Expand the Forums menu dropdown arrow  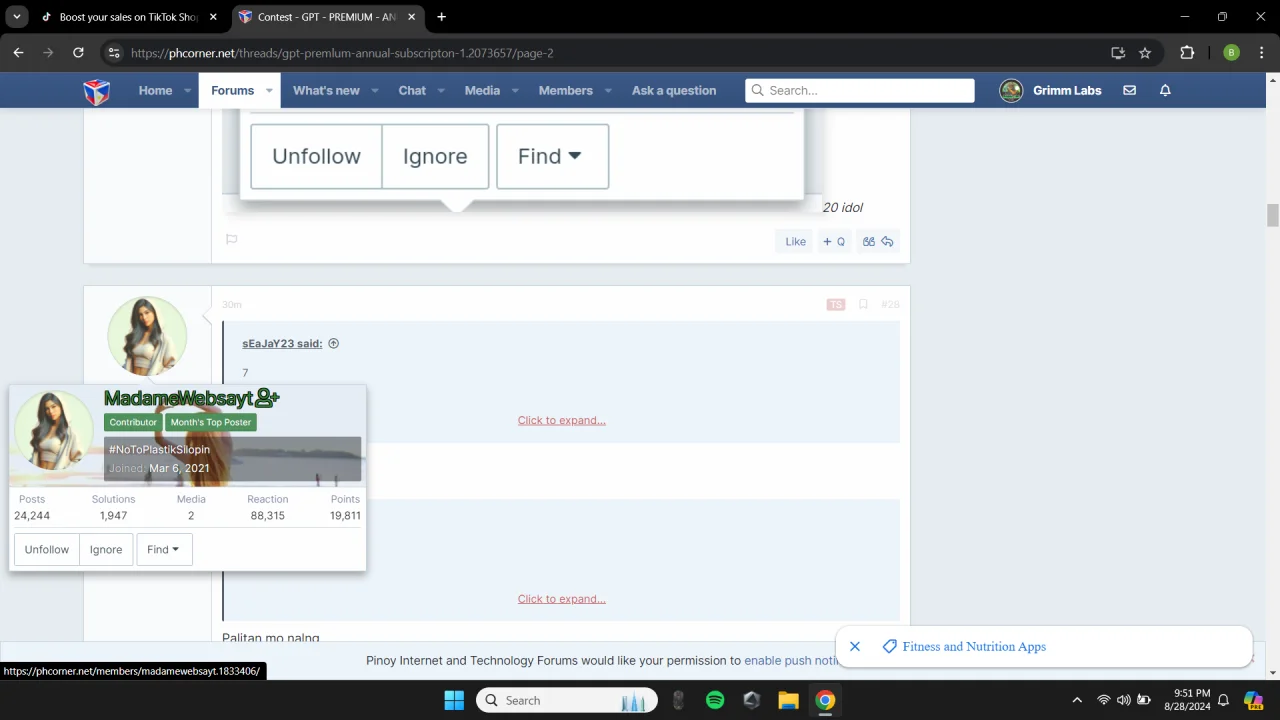tap(269, 91)
